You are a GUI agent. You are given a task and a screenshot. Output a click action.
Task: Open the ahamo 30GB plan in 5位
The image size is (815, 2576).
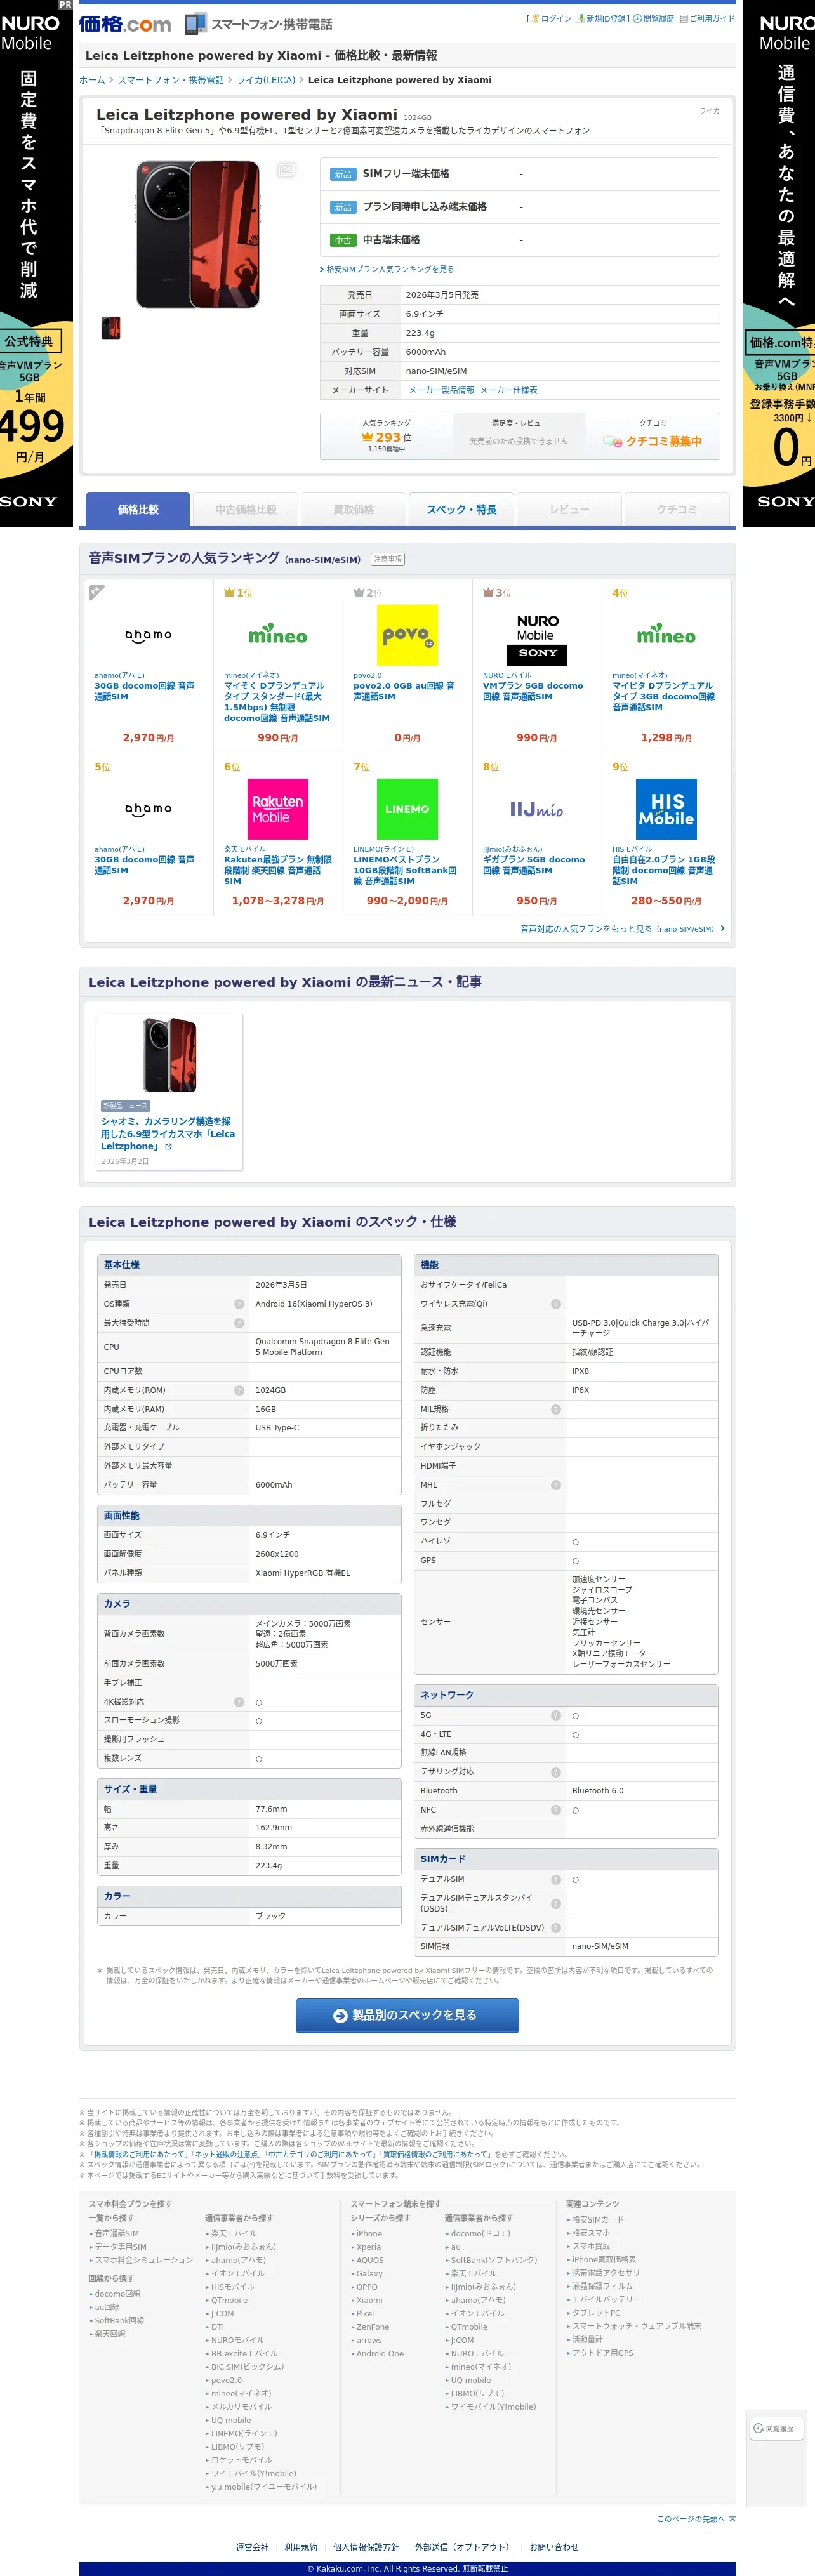tap(145, 865)
